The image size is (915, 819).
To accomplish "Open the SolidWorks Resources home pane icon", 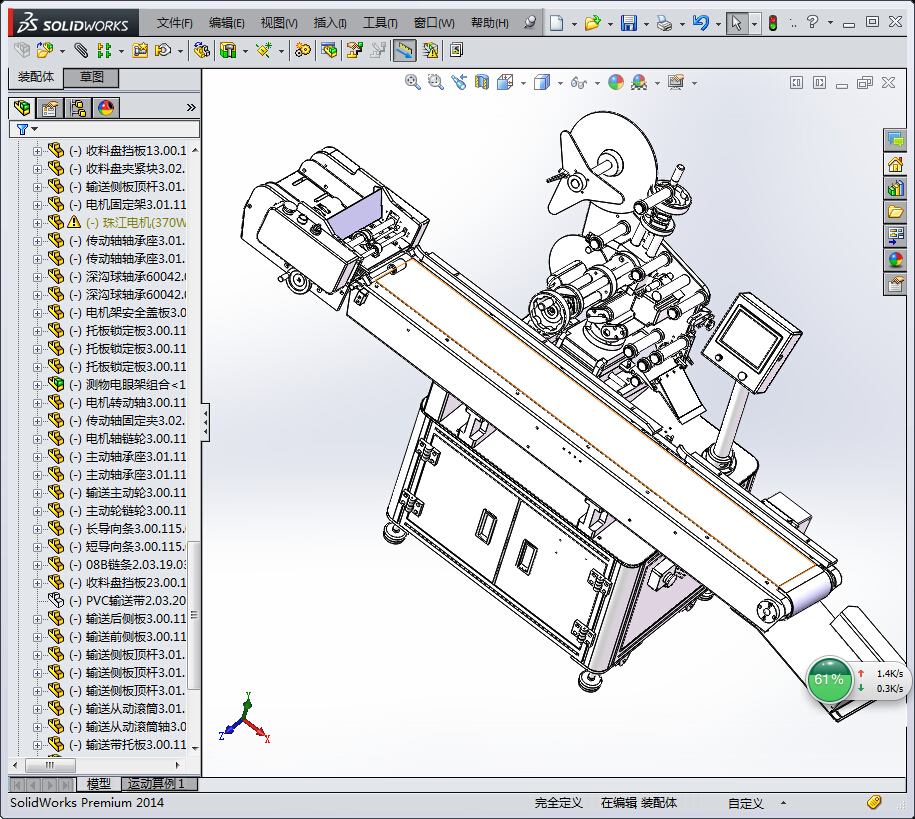I will 895,165.
